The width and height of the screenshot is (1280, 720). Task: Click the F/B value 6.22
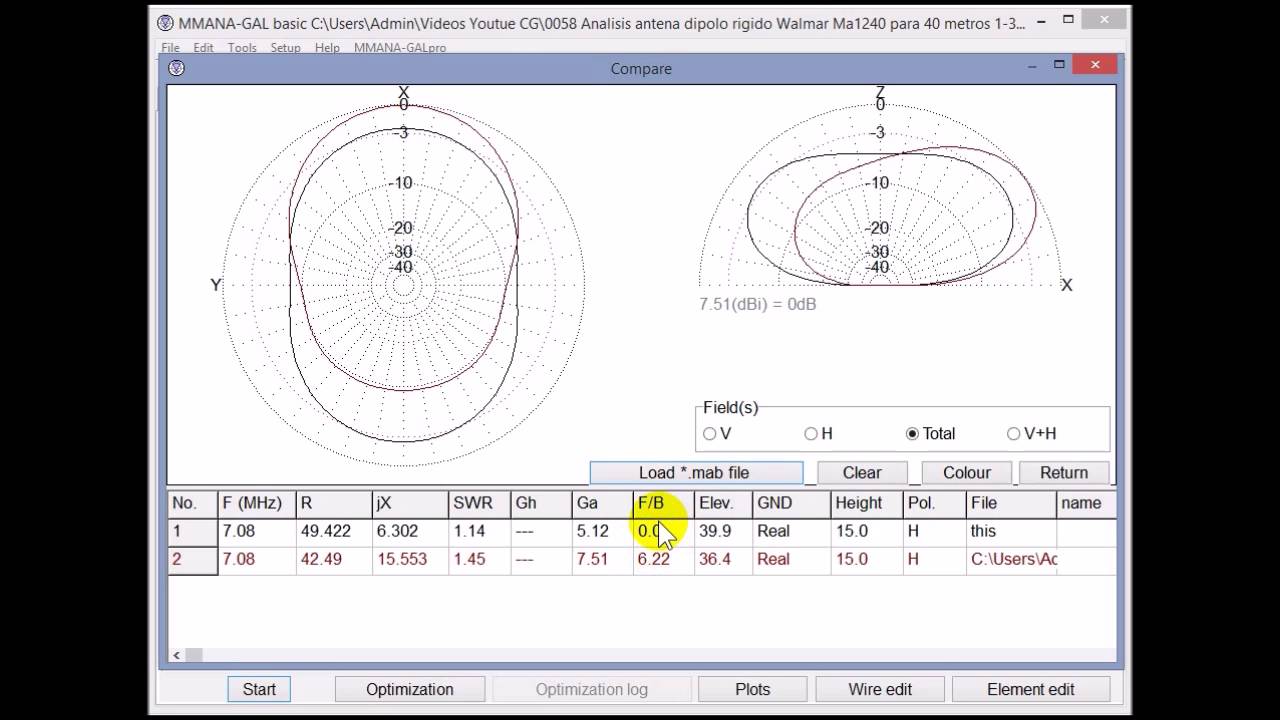point(653,559)
